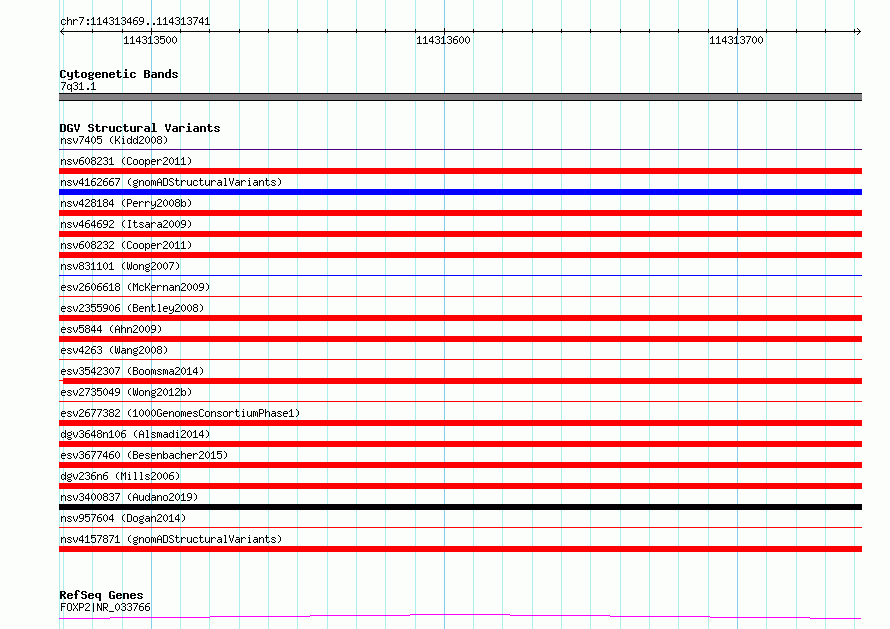Open variant nsv4157871 (gnomADStructuralVariants)
The width and height of the screenshot is (890, 629).
point(171,539)
